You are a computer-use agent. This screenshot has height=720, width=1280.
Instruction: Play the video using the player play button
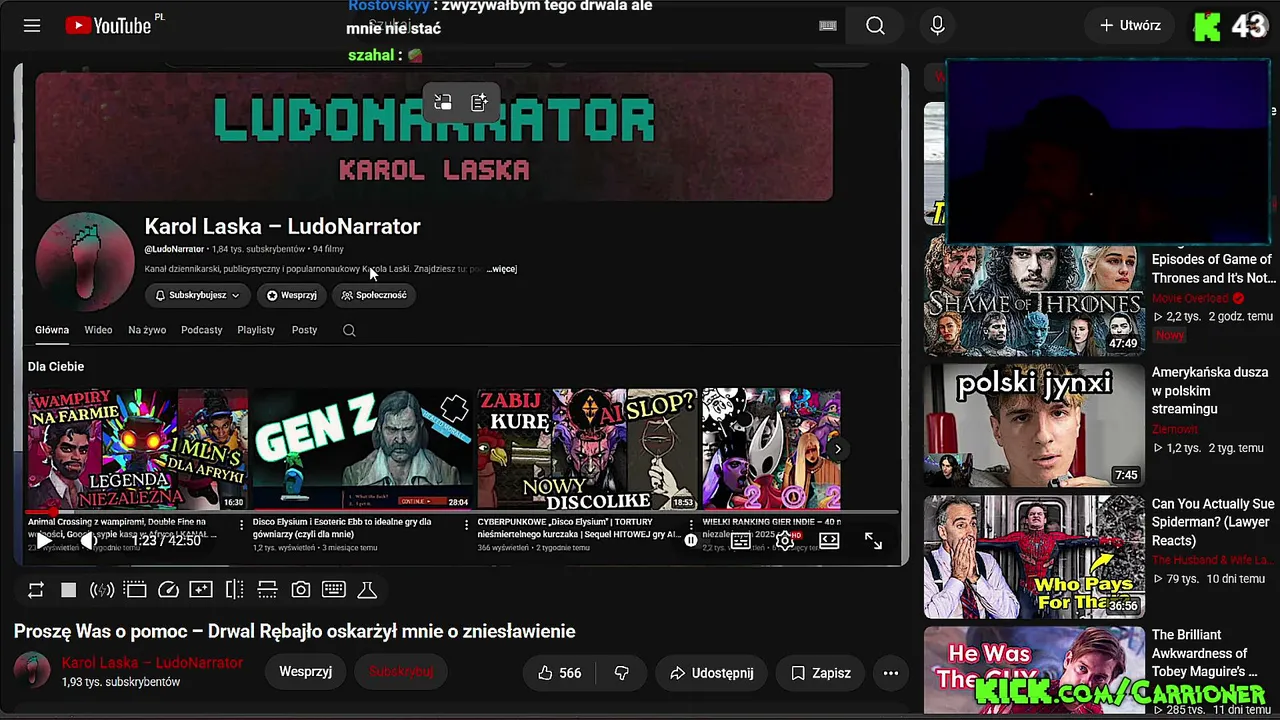pyautogui.click(x=44, y=540)
